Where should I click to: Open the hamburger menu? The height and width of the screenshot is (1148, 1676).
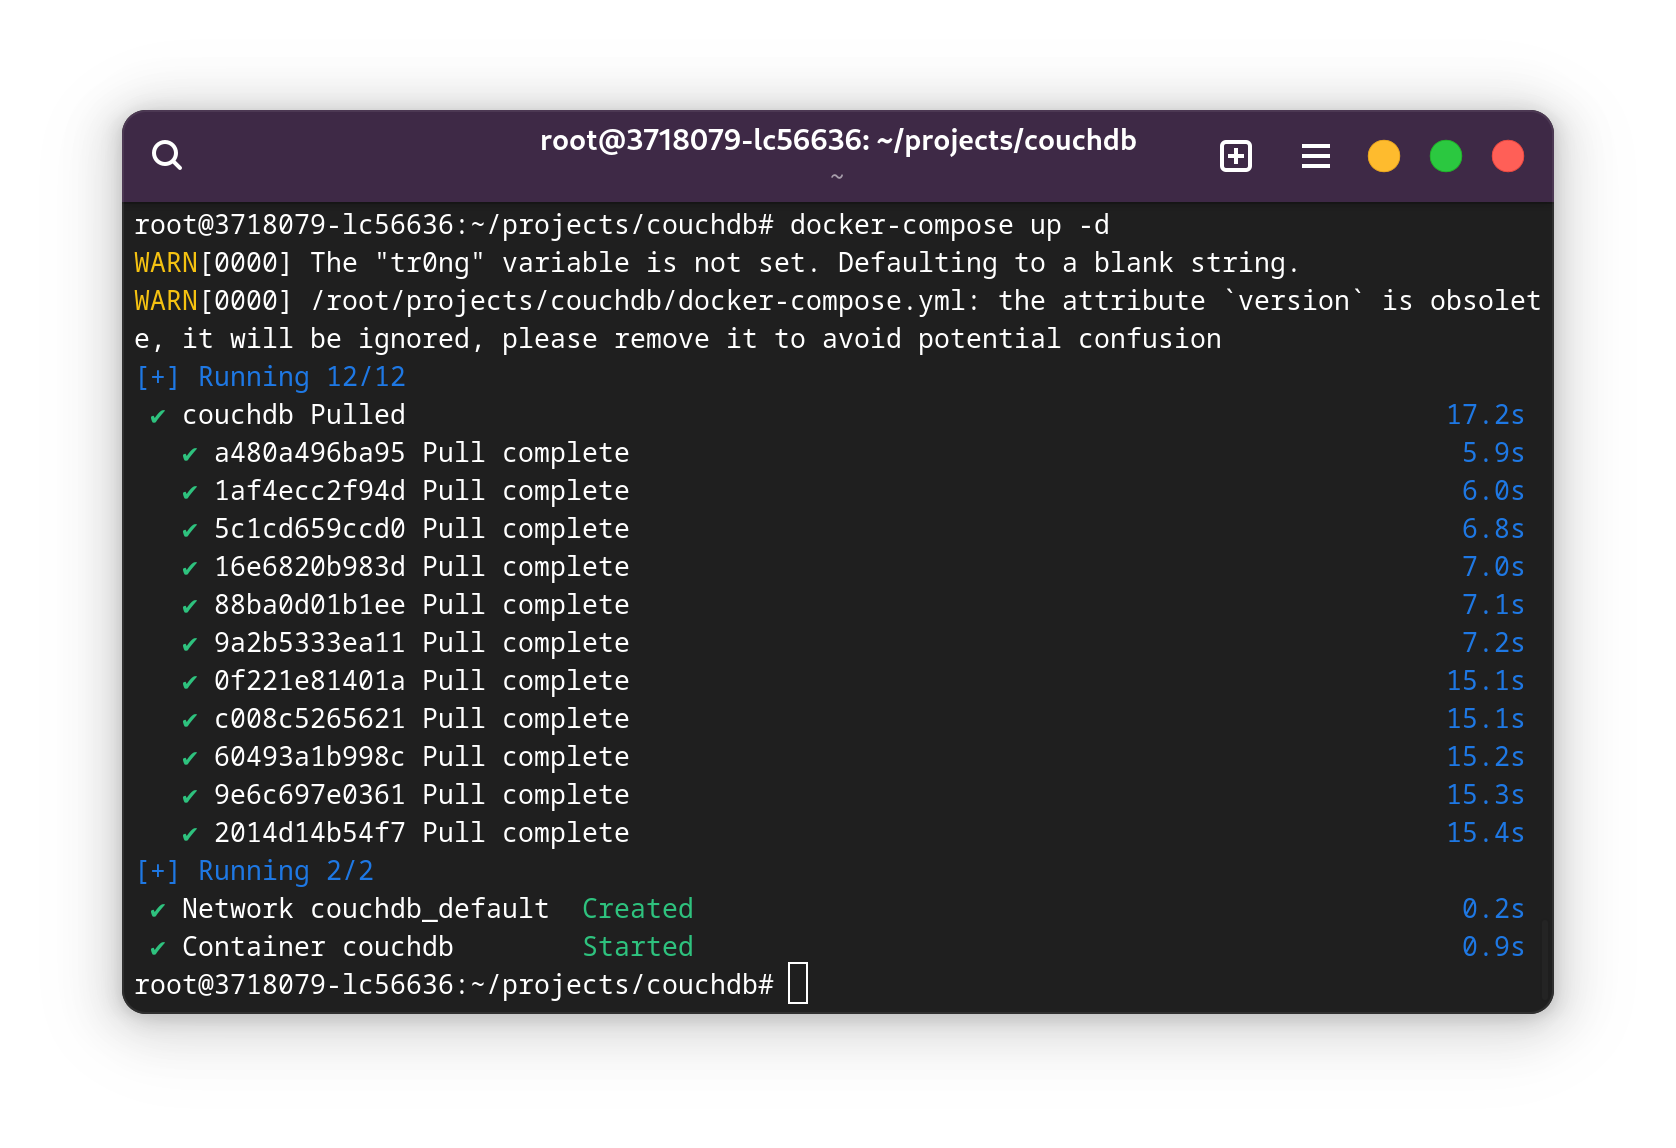coord(1316,156)
